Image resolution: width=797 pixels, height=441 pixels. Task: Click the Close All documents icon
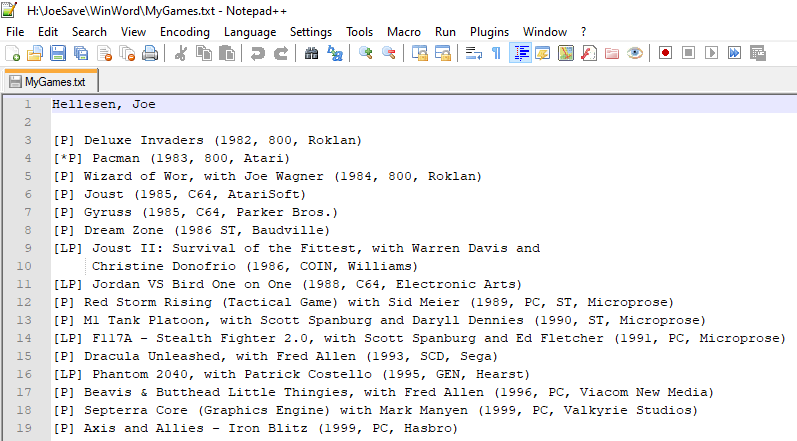pyautogui.click(x=127, y=53)
